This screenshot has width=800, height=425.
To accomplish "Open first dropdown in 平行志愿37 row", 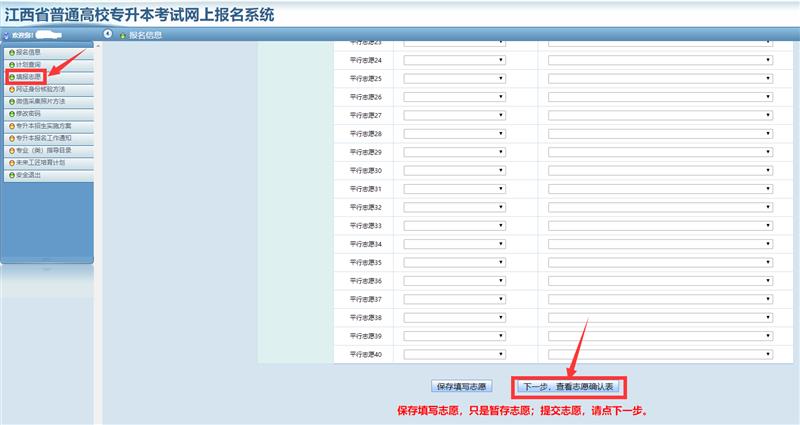I will pyautogui.click(x=455, y=299).
